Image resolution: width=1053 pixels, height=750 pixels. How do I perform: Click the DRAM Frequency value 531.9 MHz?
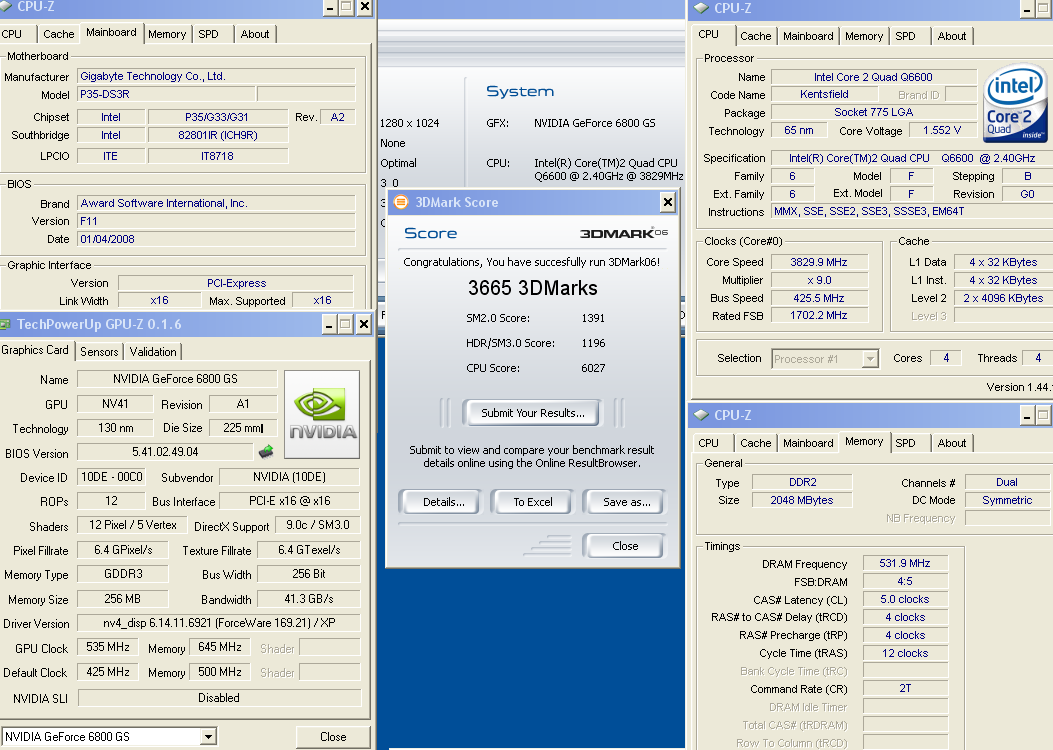pyautogui.click(x=905, y=563)
